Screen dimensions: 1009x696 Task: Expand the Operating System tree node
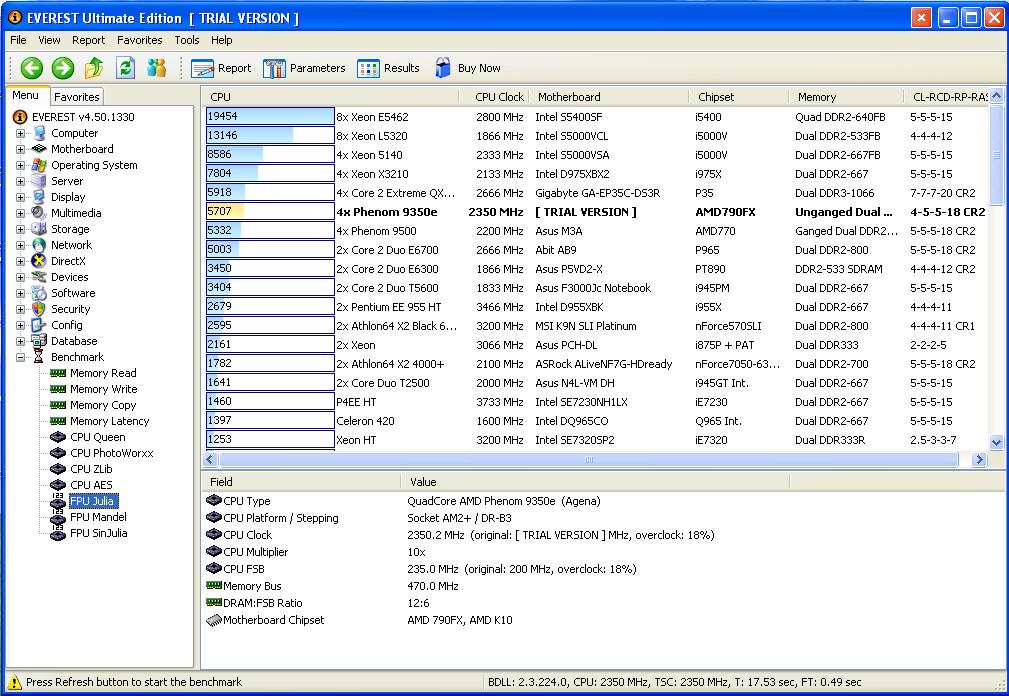(20, 165)
